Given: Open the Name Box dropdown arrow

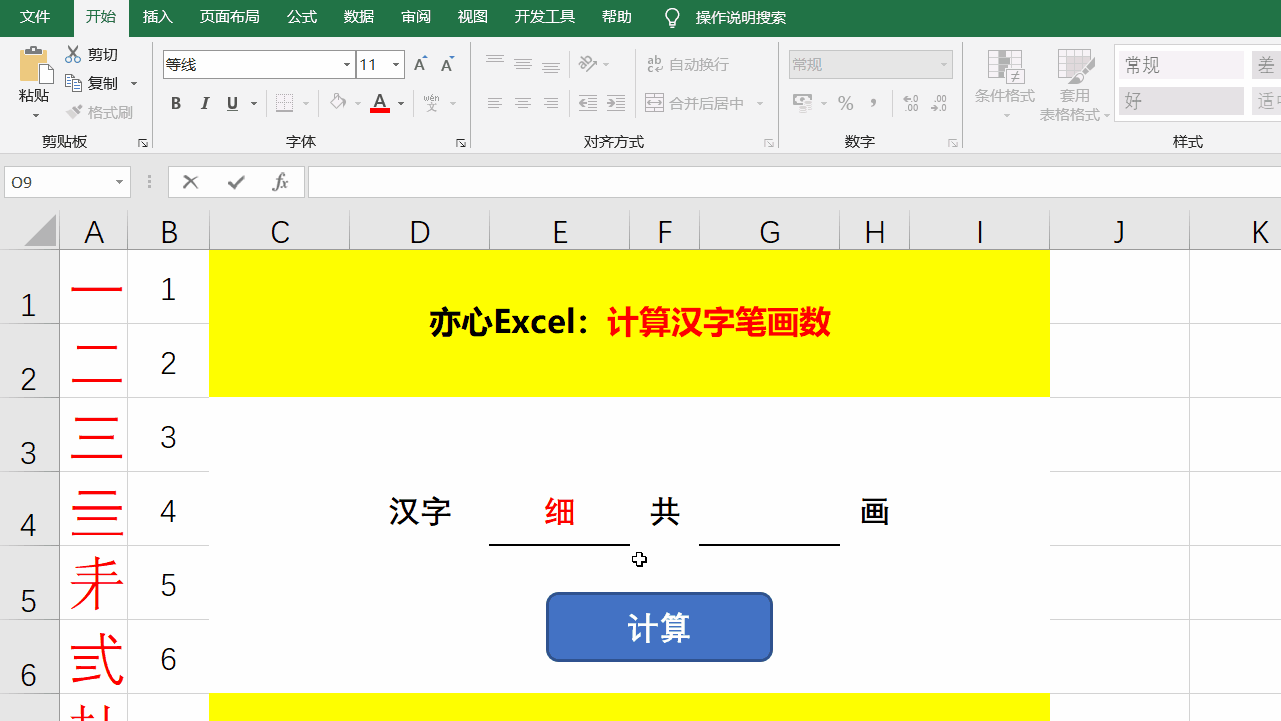Looking at the screenshot, I should (121, 182).
